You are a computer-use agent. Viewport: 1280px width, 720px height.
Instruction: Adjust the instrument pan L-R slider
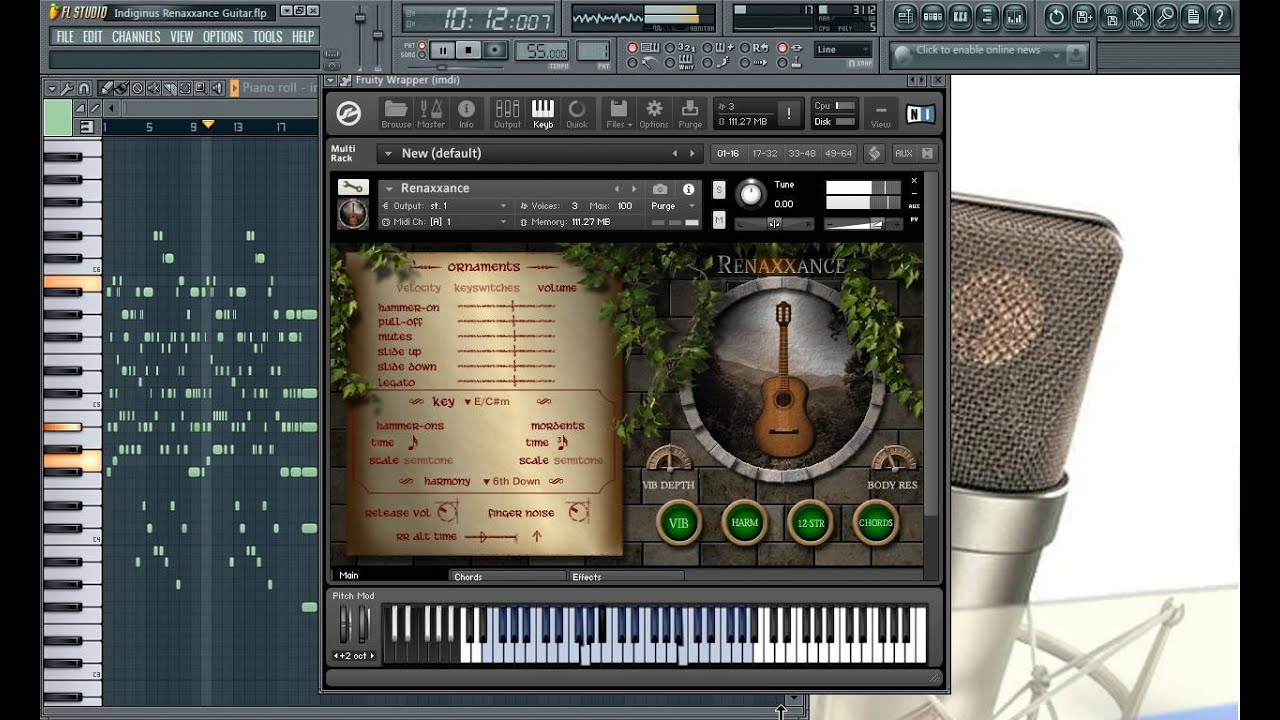[774, 224]
